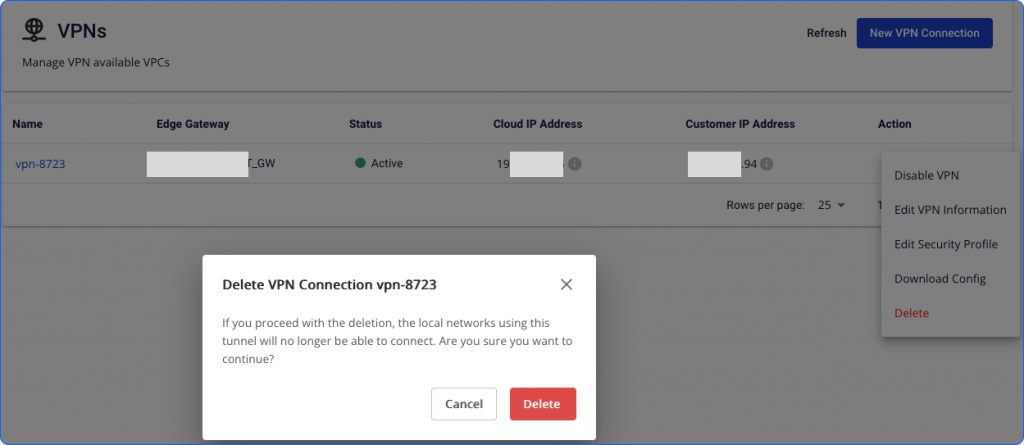Click the Edge Gateway column header
This screenshot has height=445, width=1024.
tap(193, 124)
